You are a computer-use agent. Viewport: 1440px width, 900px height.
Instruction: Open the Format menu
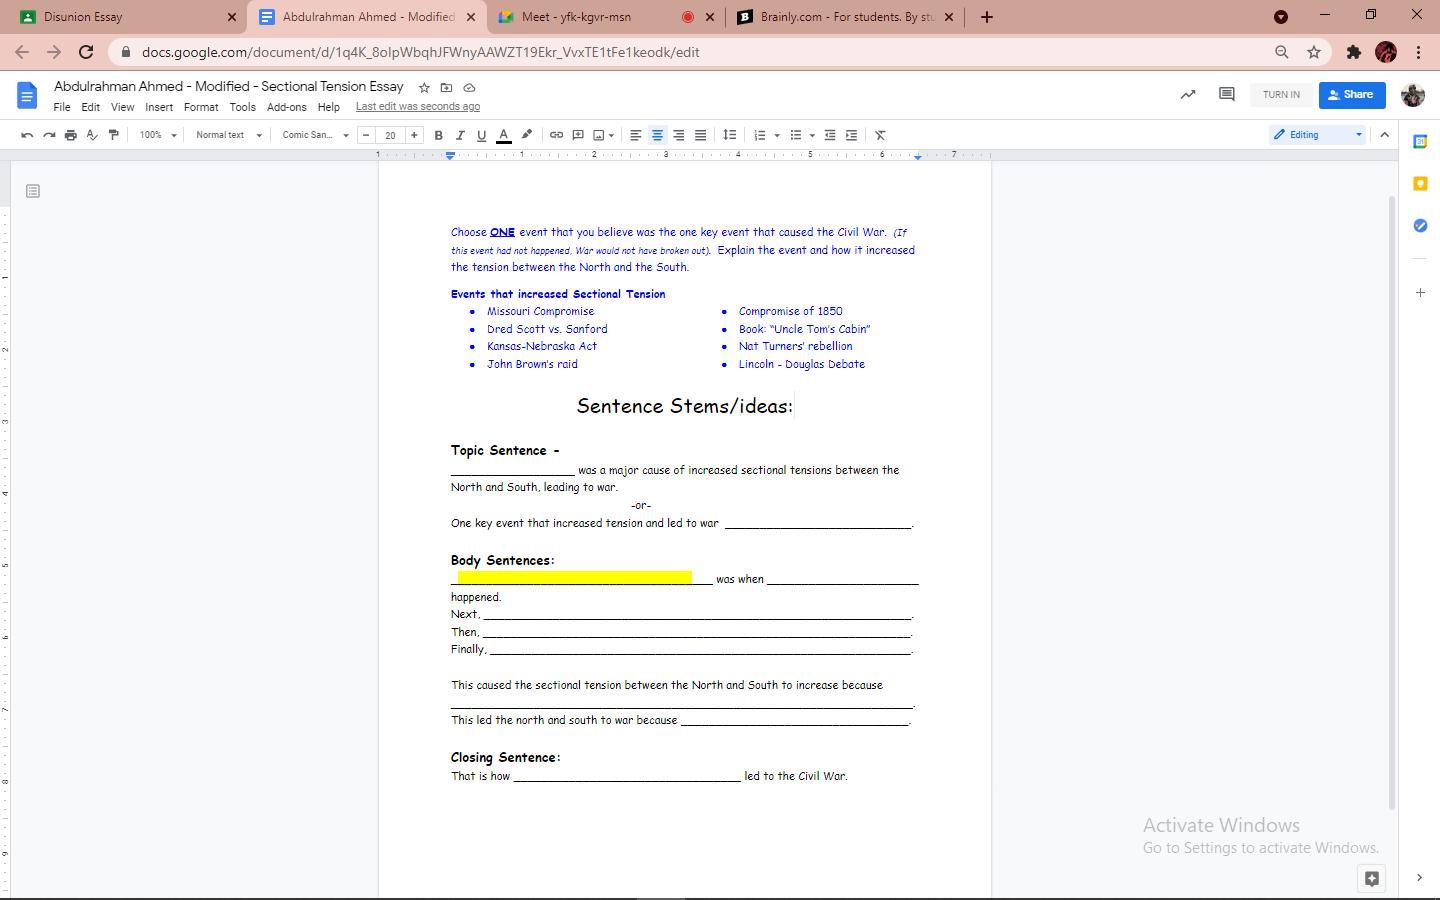click(200, 107)
